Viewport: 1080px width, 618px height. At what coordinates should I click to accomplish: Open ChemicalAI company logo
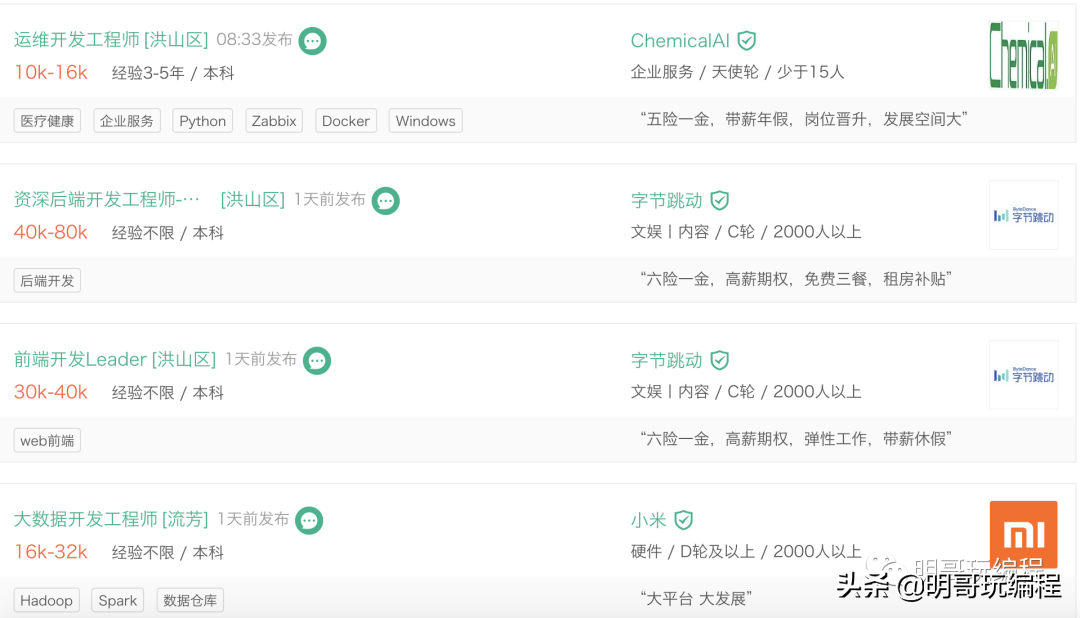[x=1024, y=55]
